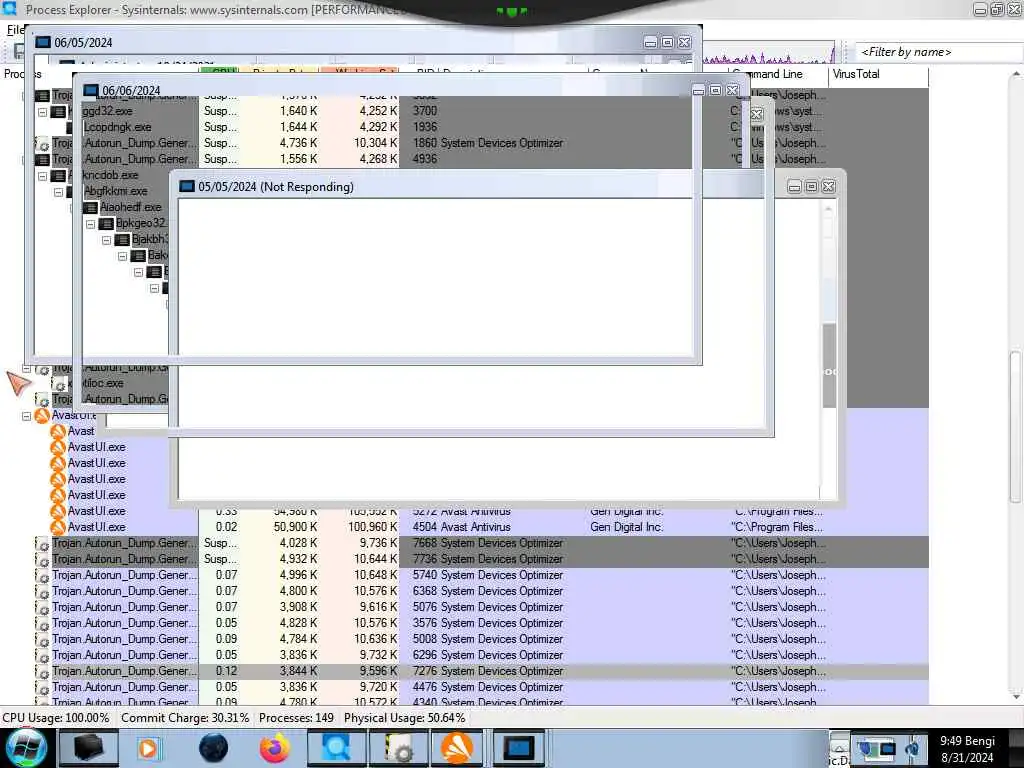Click '4504 Avast Antivirus' description cell
The width and height of the screenshot is (1024, 768).
(461, 527)
